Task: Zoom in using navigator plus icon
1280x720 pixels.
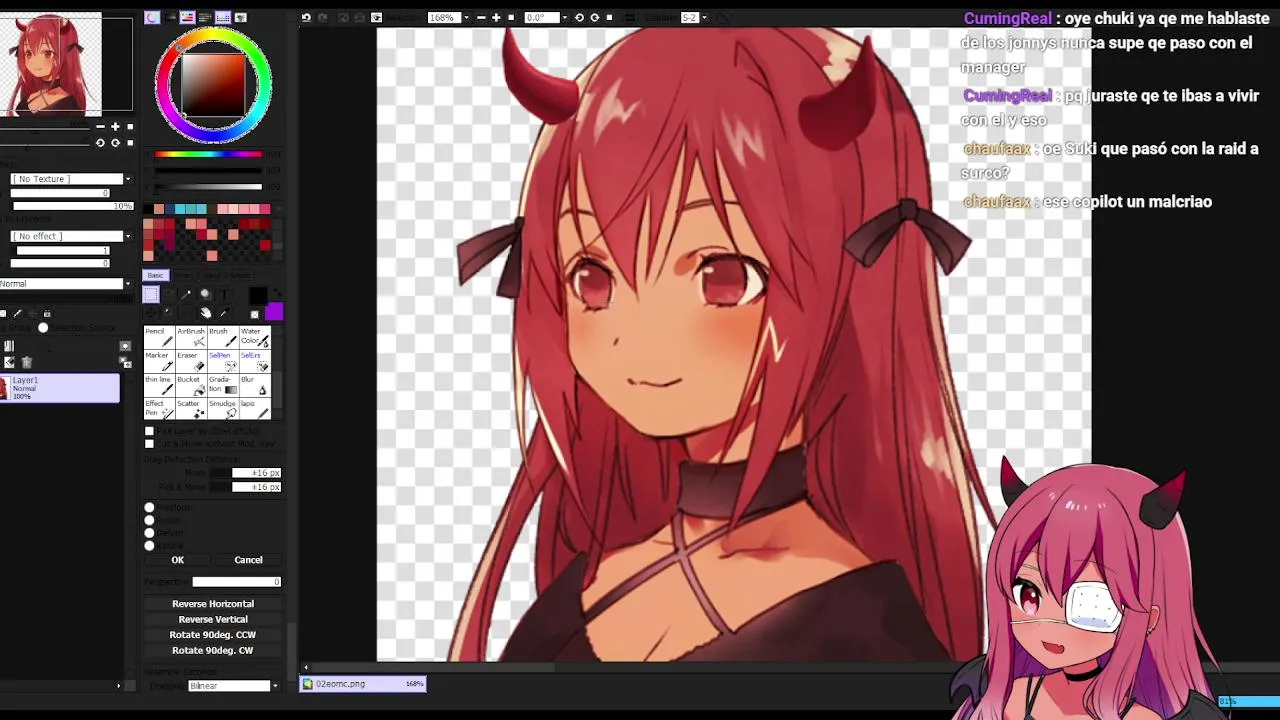Action: [x=115, y=127]
